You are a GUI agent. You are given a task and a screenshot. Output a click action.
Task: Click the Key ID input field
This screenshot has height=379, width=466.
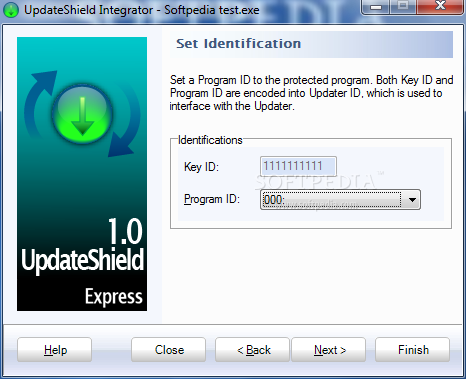coord(298,166)
